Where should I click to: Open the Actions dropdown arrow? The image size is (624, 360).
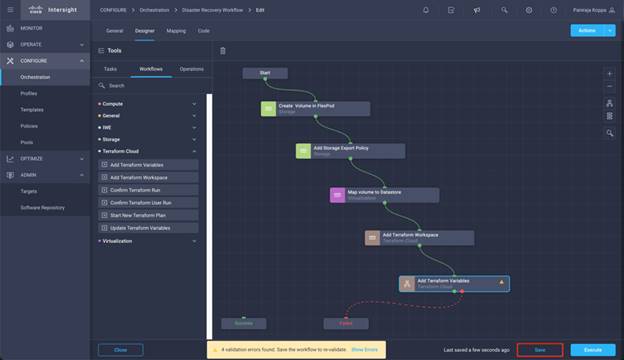(x=610, y=31)
